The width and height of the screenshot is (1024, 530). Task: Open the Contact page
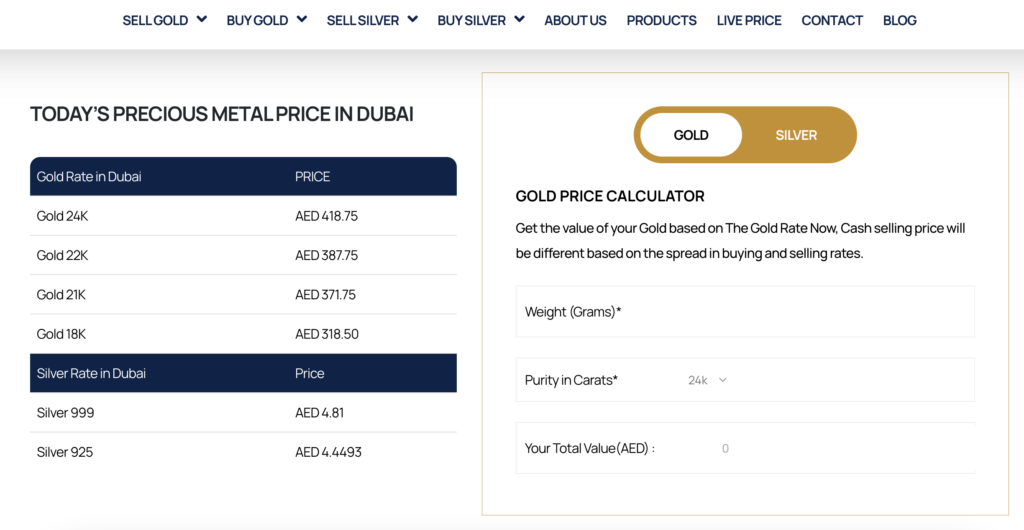pos(832,20)
